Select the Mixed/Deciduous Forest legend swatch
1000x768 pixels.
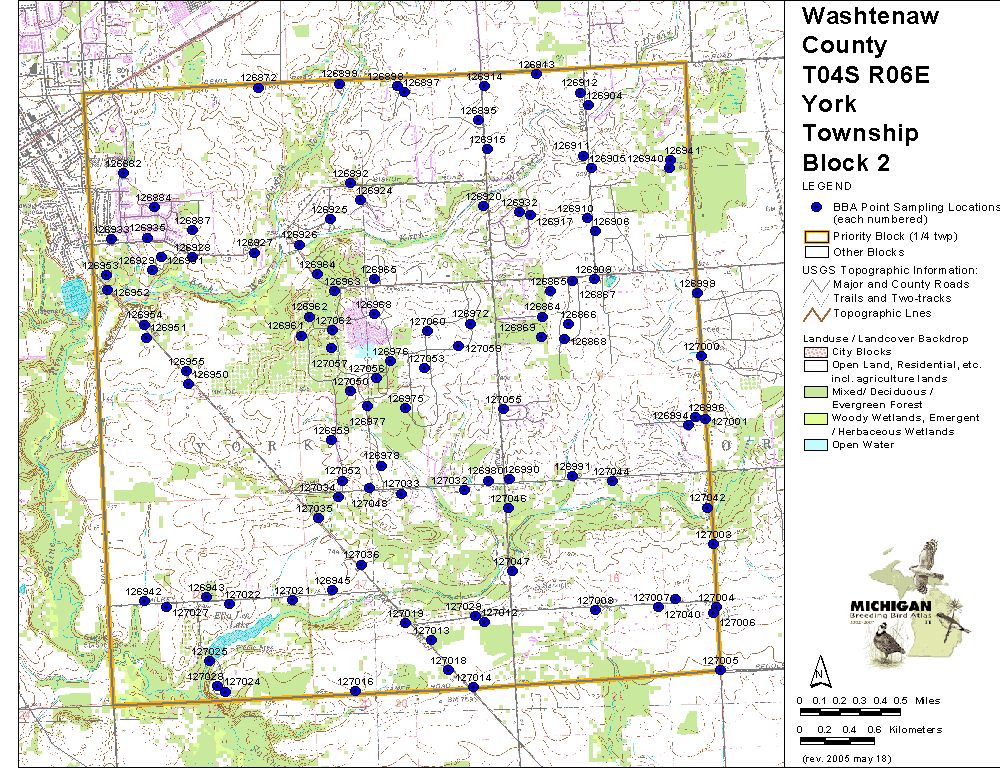coord(816,392)
